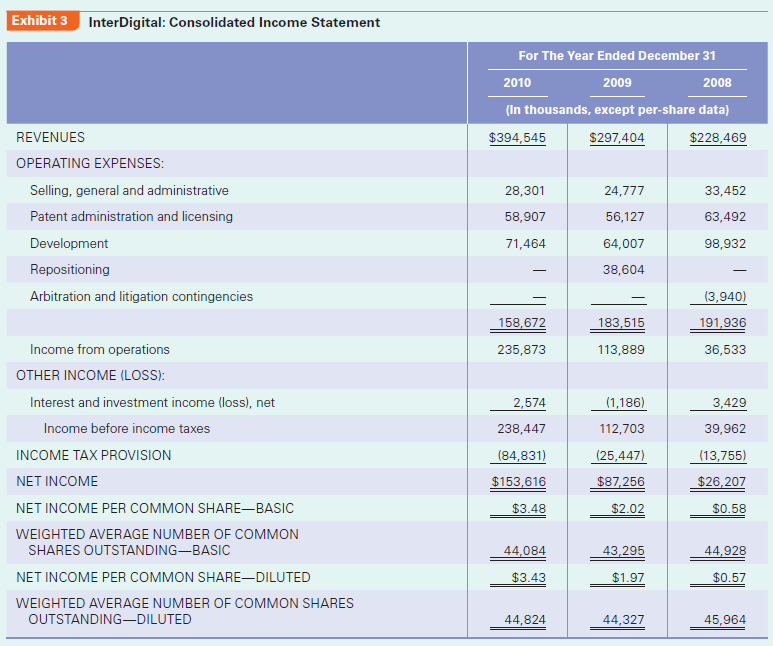This screenshot has height=646, width=773.
Task: Click the value 71,464
Action: point(526,244)
